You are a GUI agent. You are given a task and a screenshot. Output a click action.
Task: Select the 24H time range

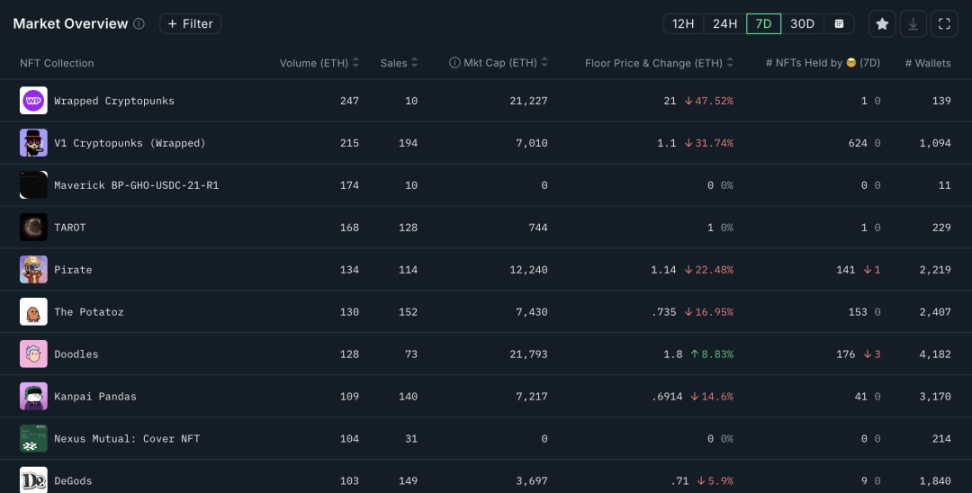tap(725, 24)
